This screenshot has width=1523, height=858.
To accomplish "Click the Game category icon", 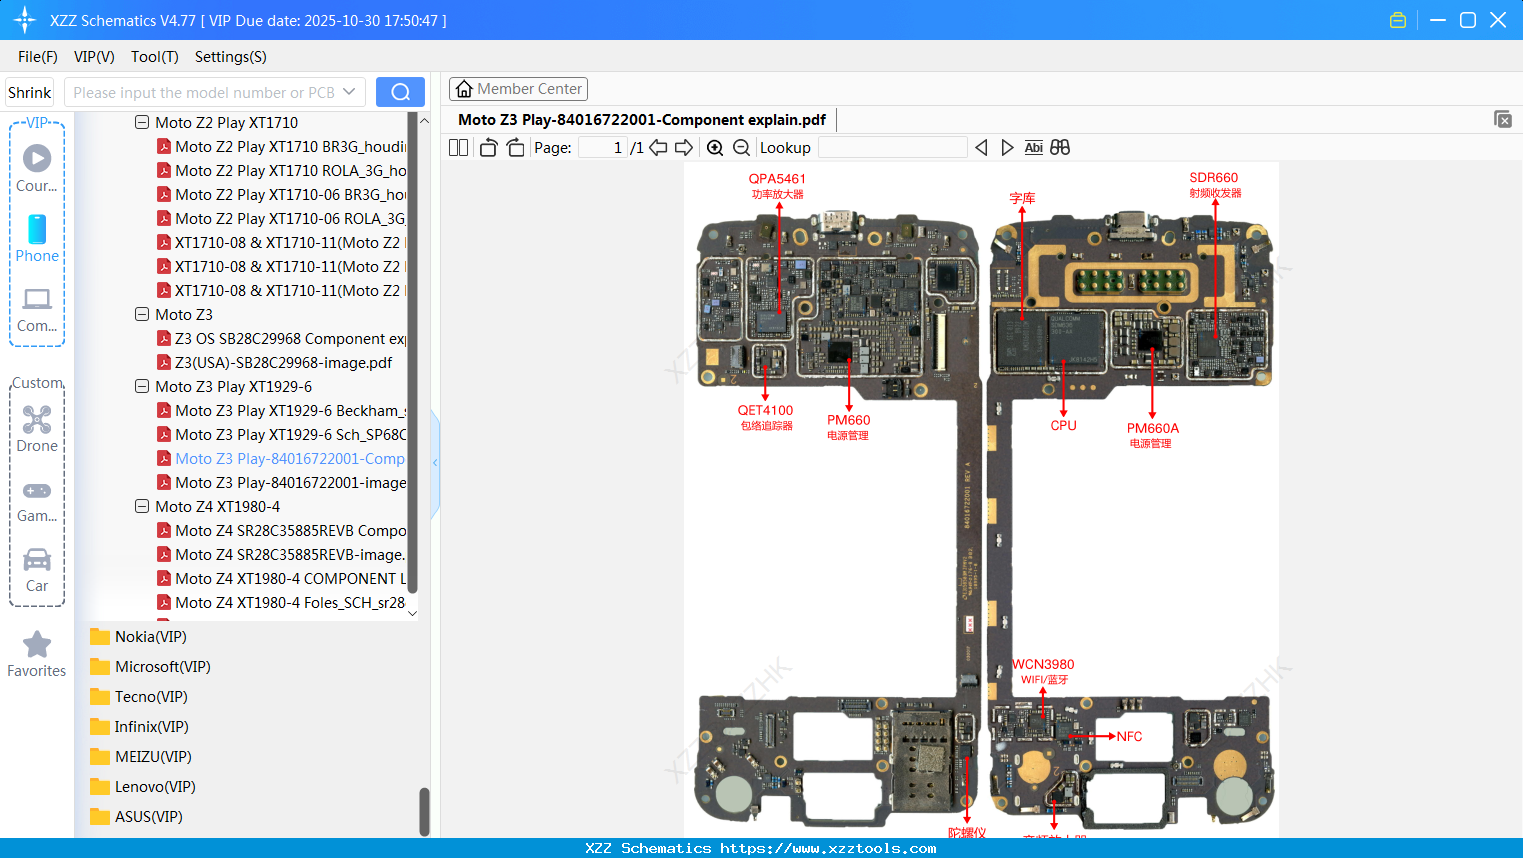I will click(x=37, y=498).
